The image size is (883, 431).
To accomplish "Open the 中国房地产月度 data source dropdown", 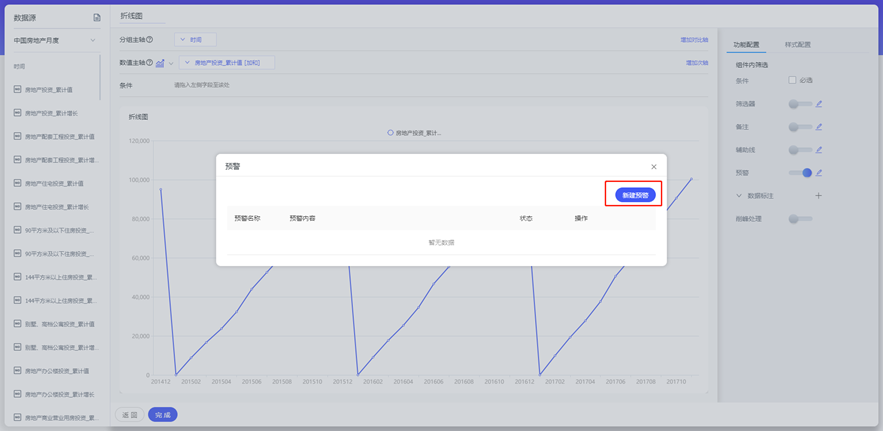I will (x=93, y=41).
